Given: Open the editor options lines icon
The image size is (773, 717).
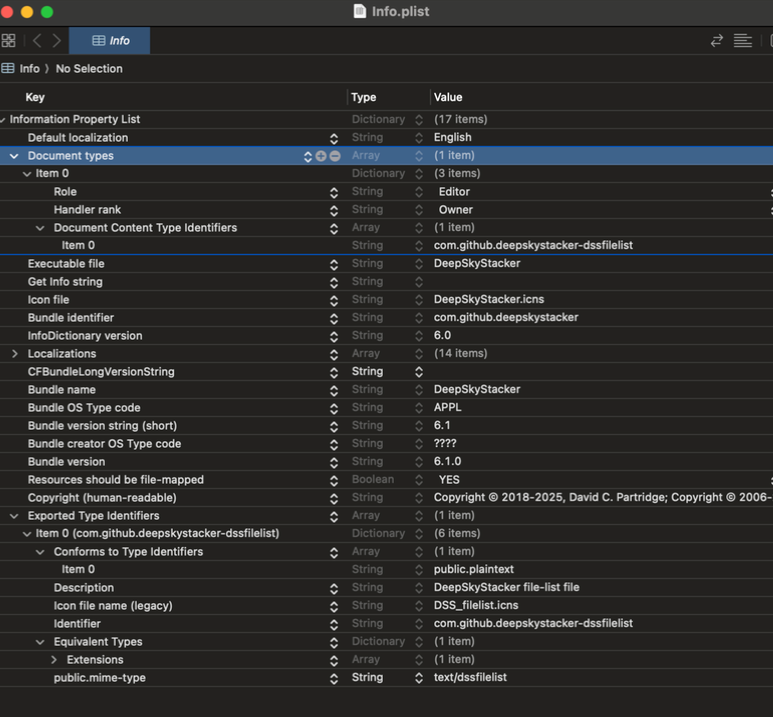Looking at the screenshot, I should click(742, 41).
